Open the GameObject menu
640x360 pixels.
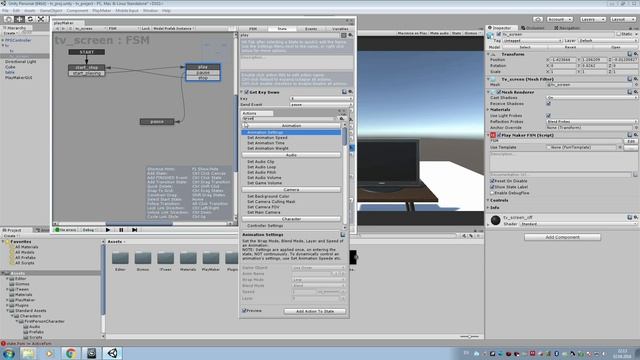[x=51, y=11]
